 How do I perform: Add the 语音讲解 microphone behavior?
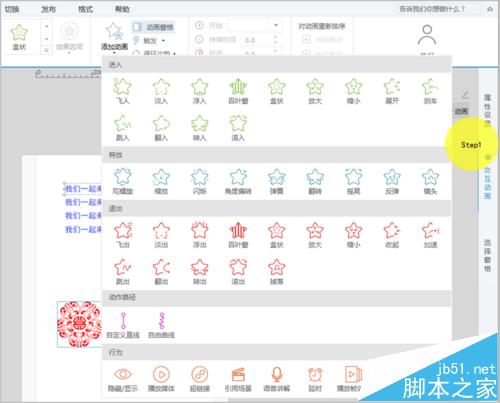tap(277, 379)
